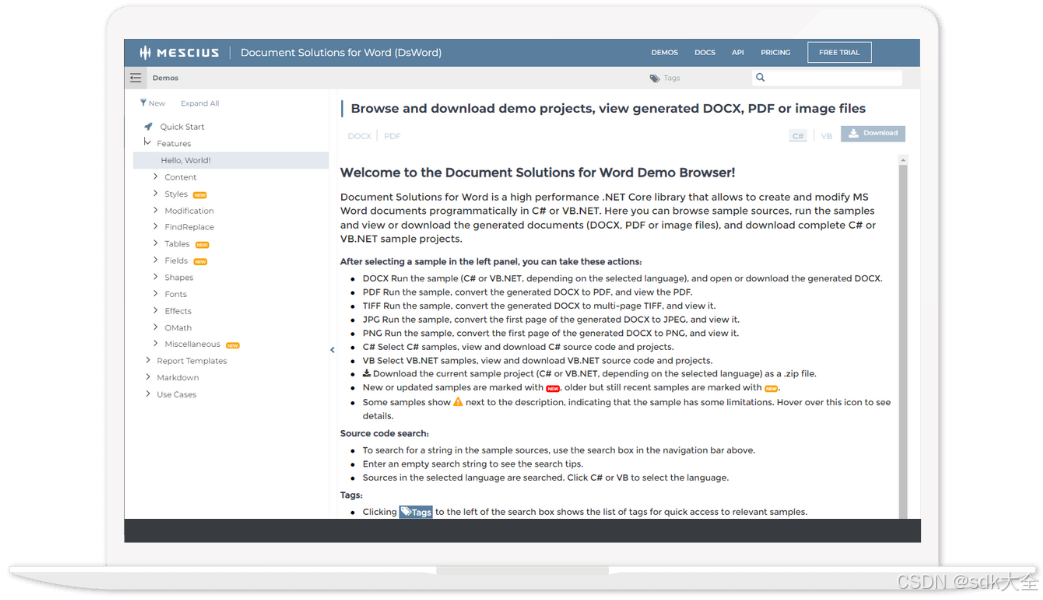1043x600 pixels.
Task: Click the Document Solutions for Word (DsWord) title
Action: coord(341,53)
